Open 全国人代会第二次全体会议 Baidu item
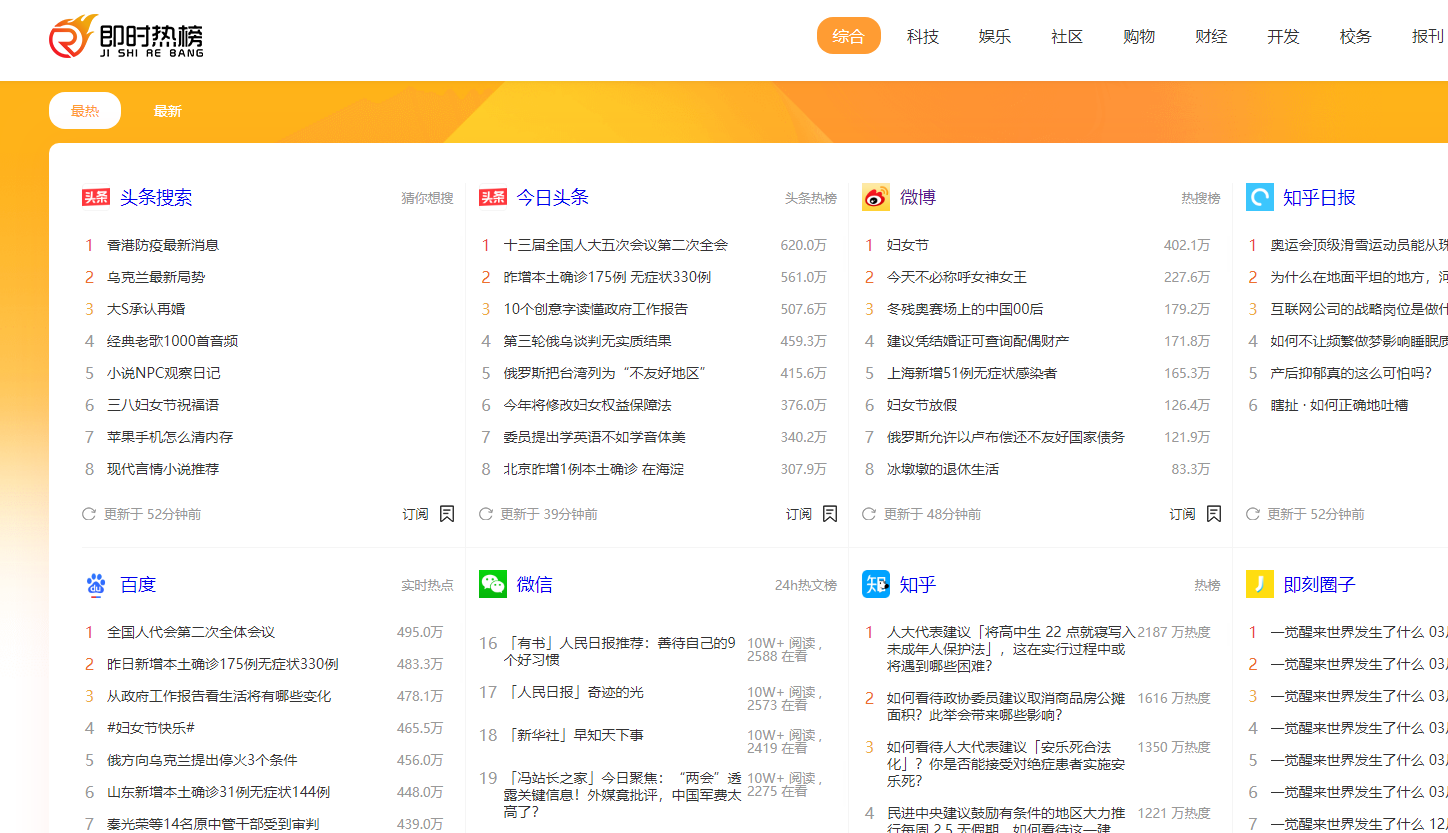Screen dimensions: 1448x833 pyautogui.click(x=191, y=632)
